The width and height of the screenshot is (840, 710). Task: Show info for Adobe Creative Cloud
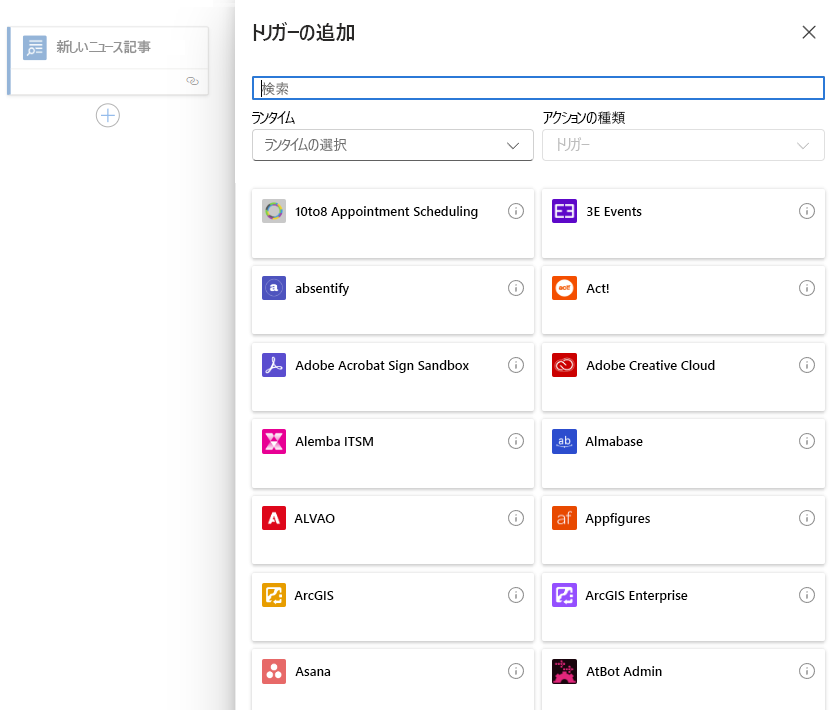807,365
